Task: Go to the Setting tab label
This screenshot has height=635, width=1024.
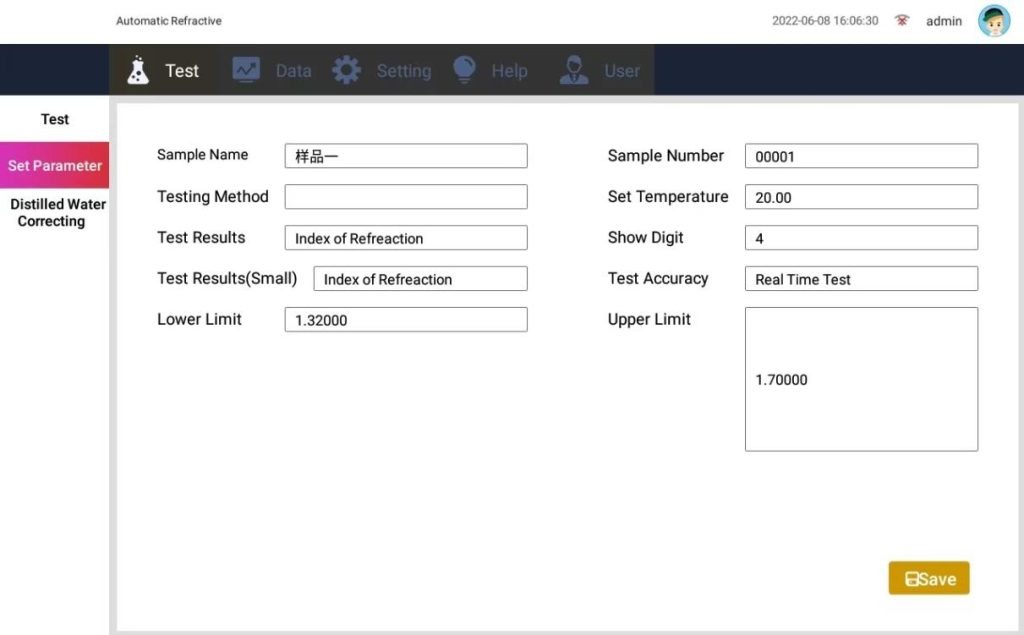Action: tap(404, 71)
